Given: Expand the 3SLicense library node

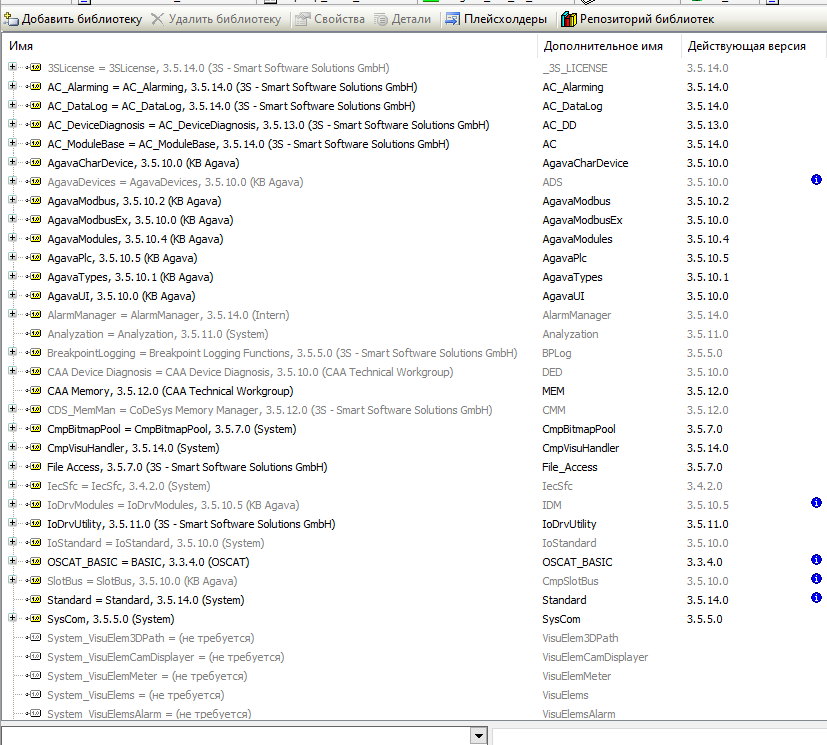Looking at the screenshot, I should tap(12, 67).
